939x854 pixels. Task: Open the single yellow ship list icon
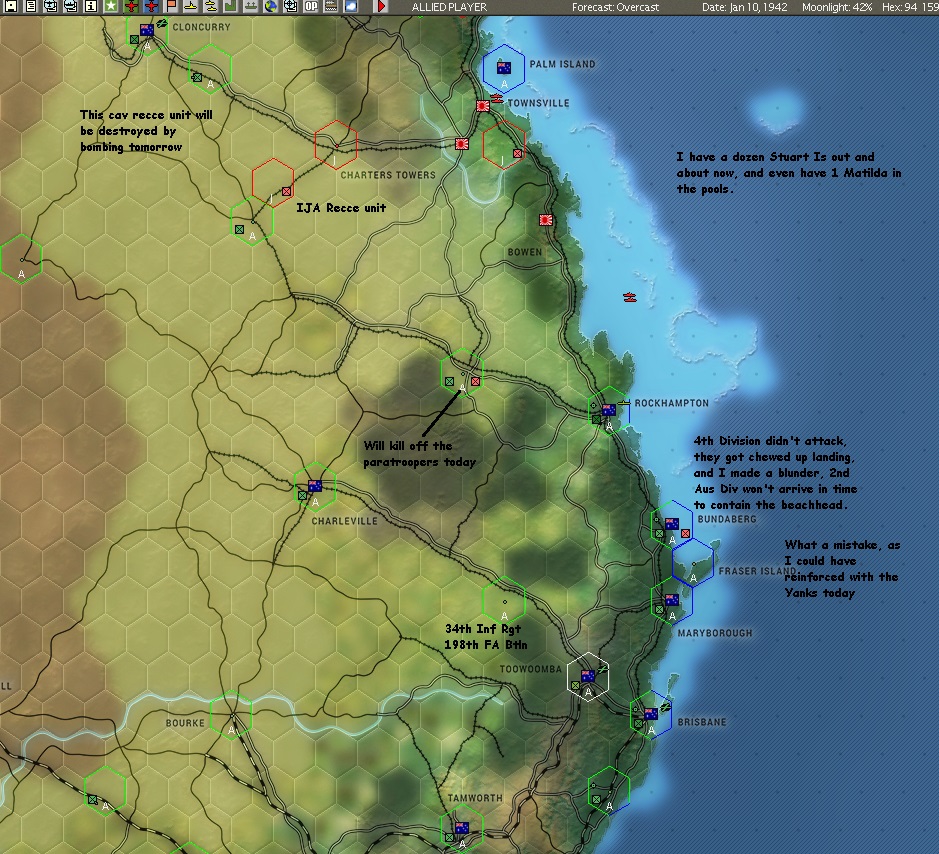[x=191, y=7]
